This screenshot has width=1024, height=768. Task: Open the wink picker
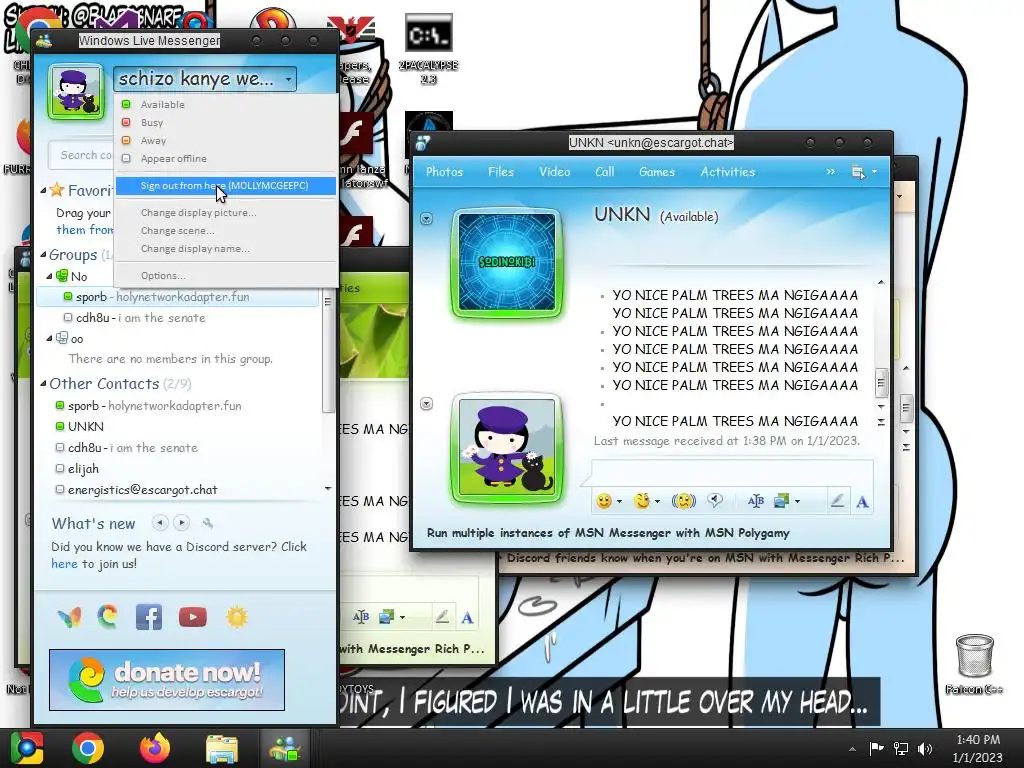tap(647, 501)
